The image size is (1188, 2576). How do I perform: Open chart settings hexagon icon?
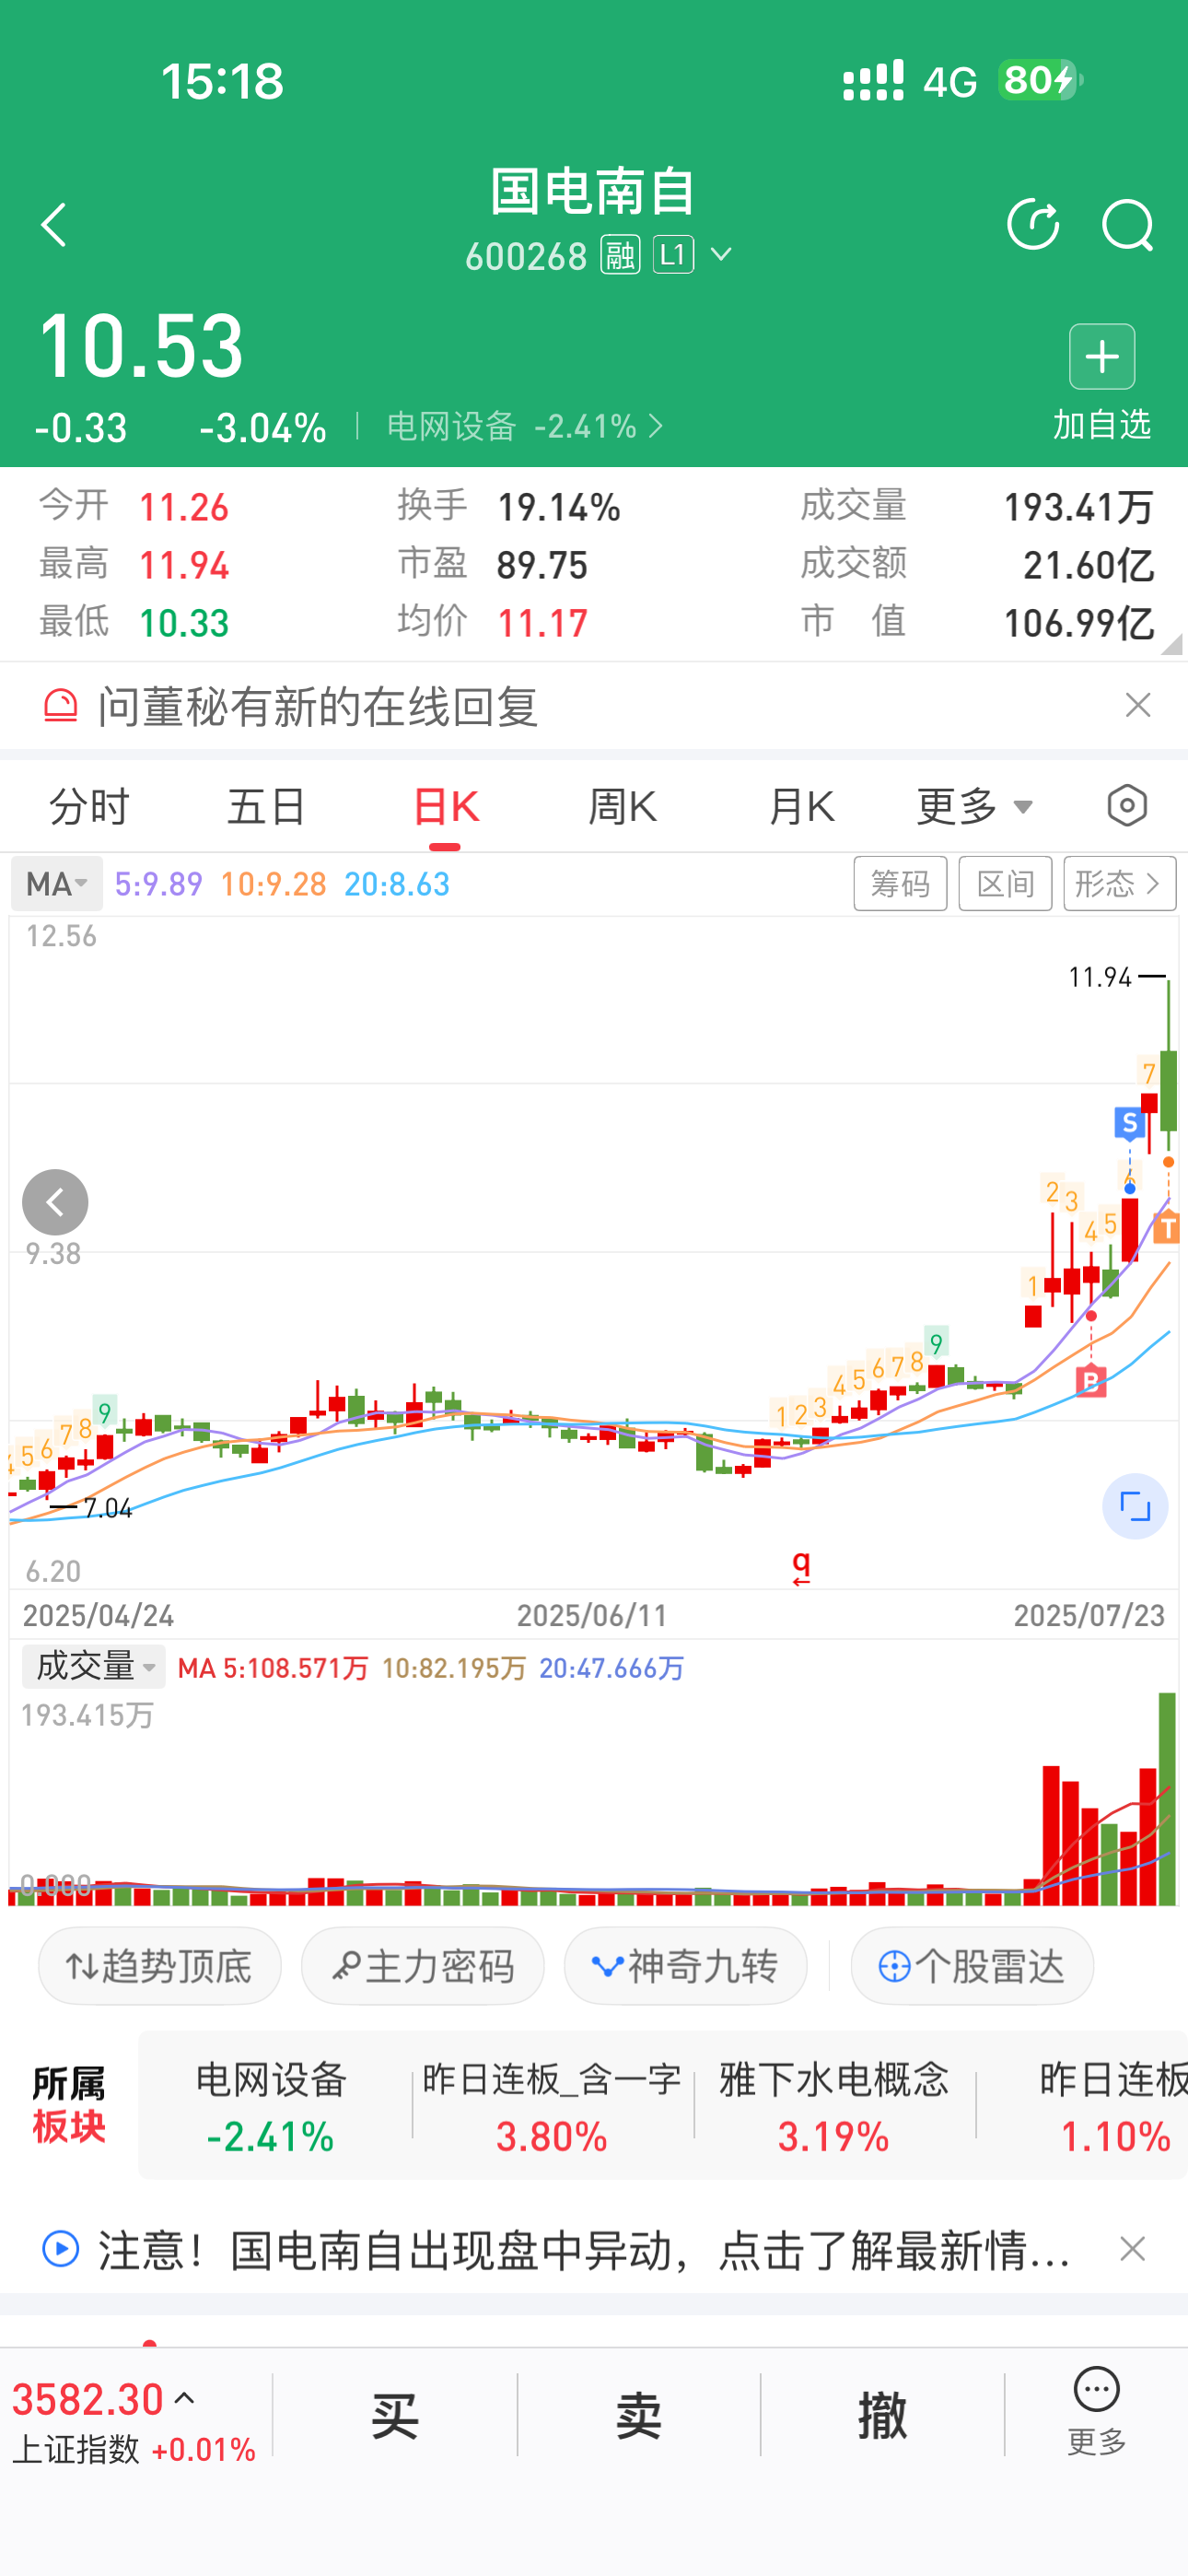point(1127,806)
